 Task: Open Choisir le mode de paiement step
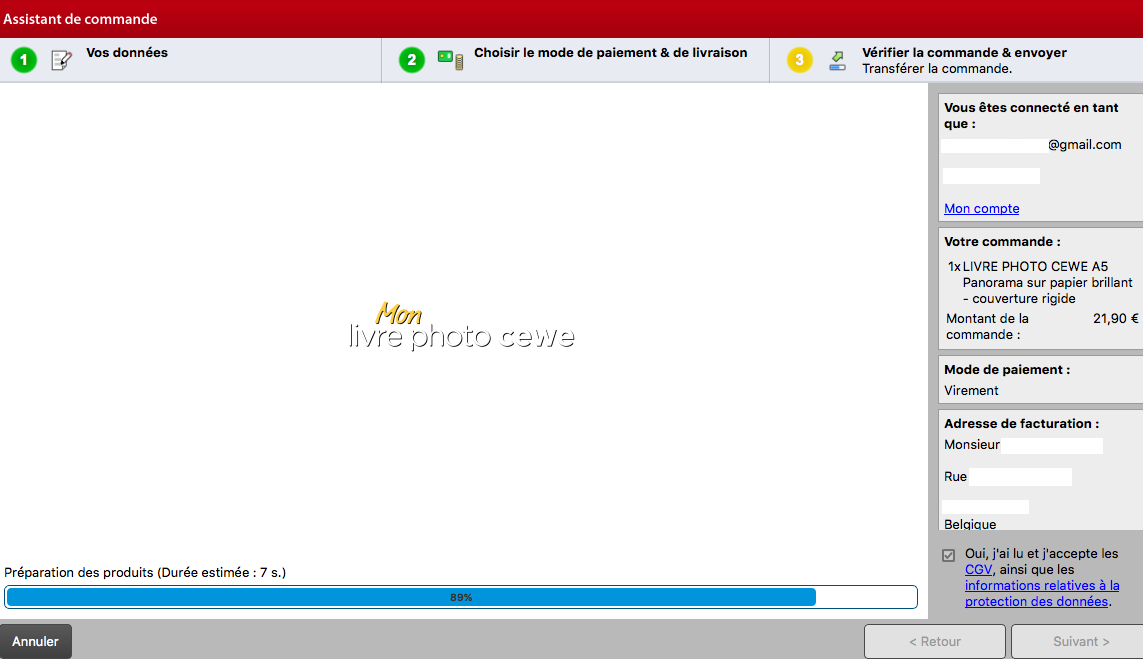[x=610, y=52]
